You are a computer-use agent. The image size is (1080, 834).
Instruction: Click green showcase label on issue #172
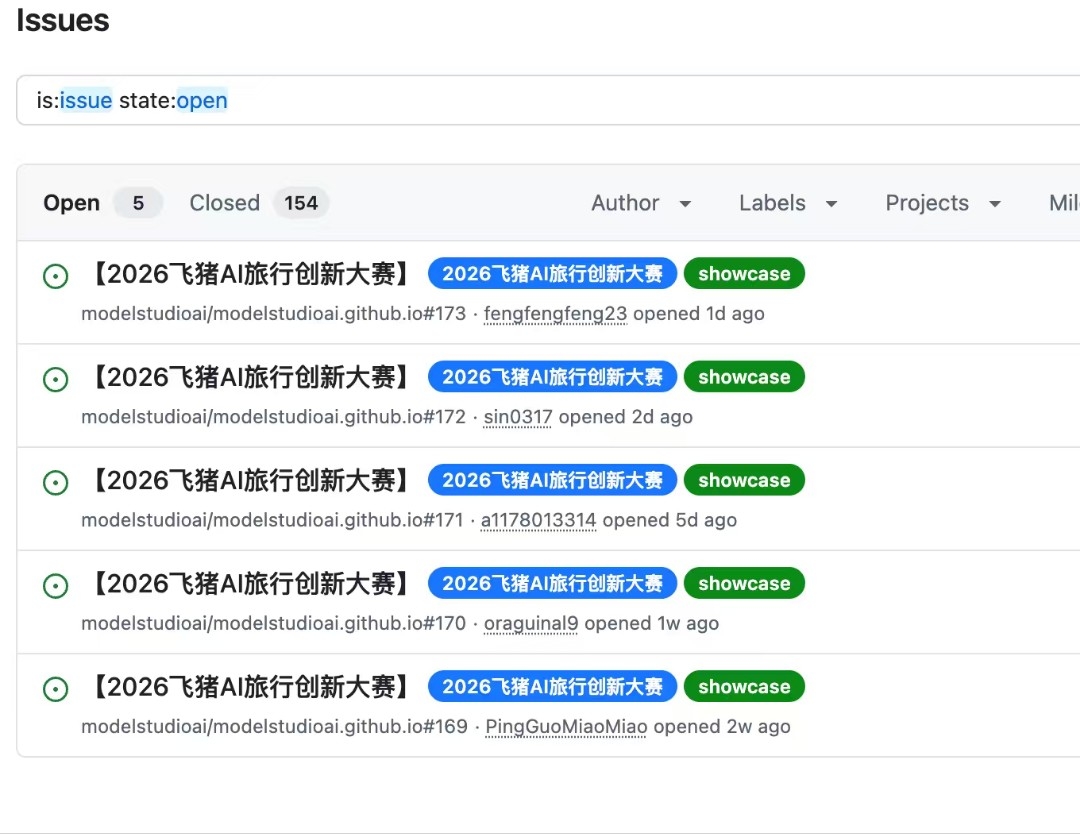744,377
